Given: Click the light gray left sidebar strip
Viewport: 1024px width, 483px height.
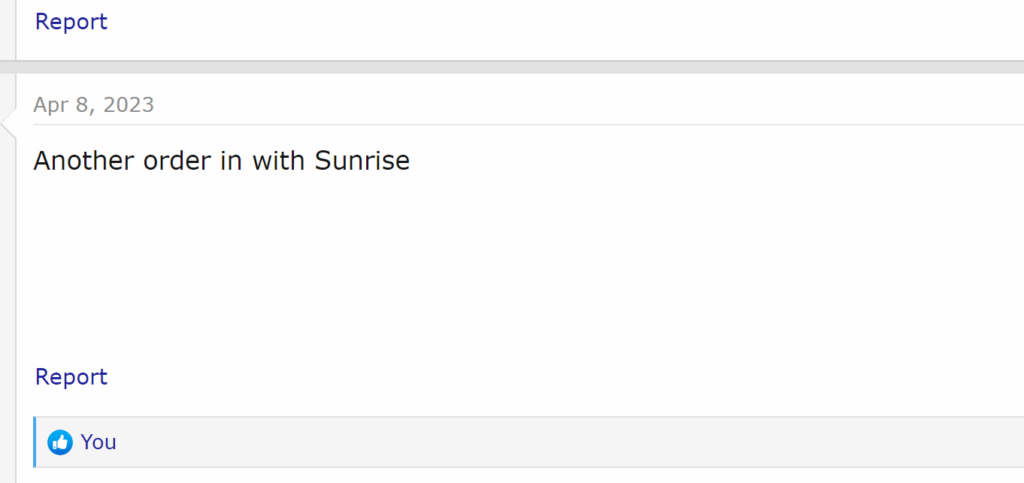Looking at the screenshot, I should click(7, 300).
